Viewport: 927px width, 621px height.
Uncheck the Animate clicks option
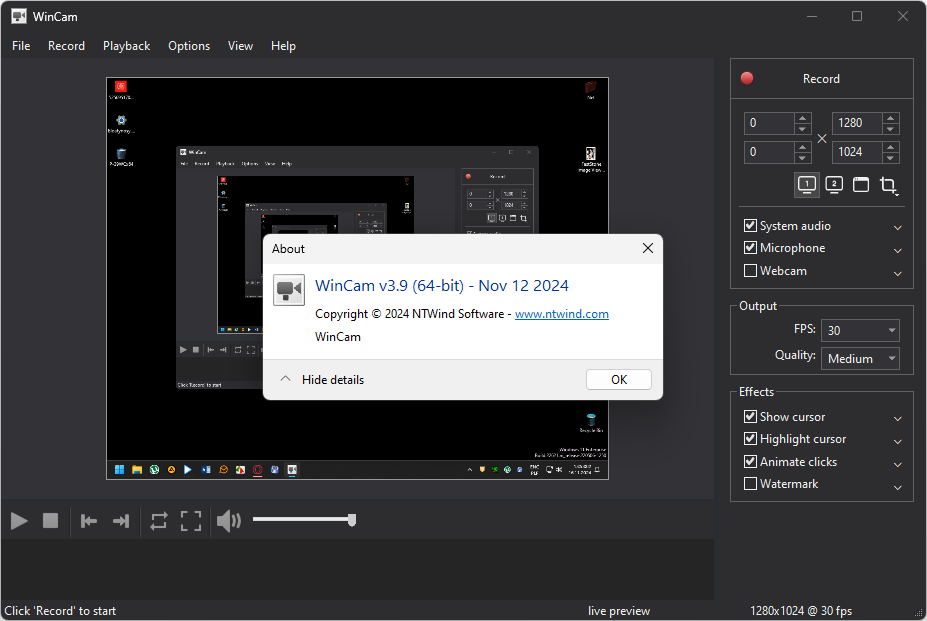[x=750, y=462]
